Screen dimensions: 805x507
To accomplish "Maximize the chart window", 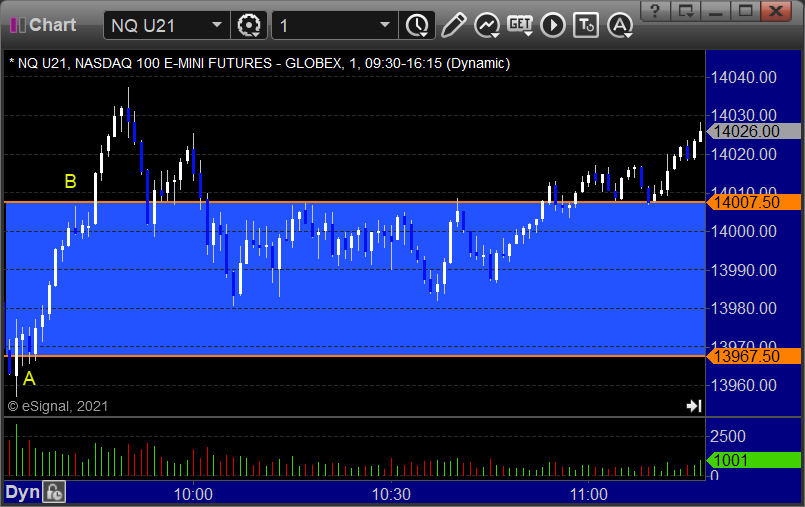I will (746, 11).
